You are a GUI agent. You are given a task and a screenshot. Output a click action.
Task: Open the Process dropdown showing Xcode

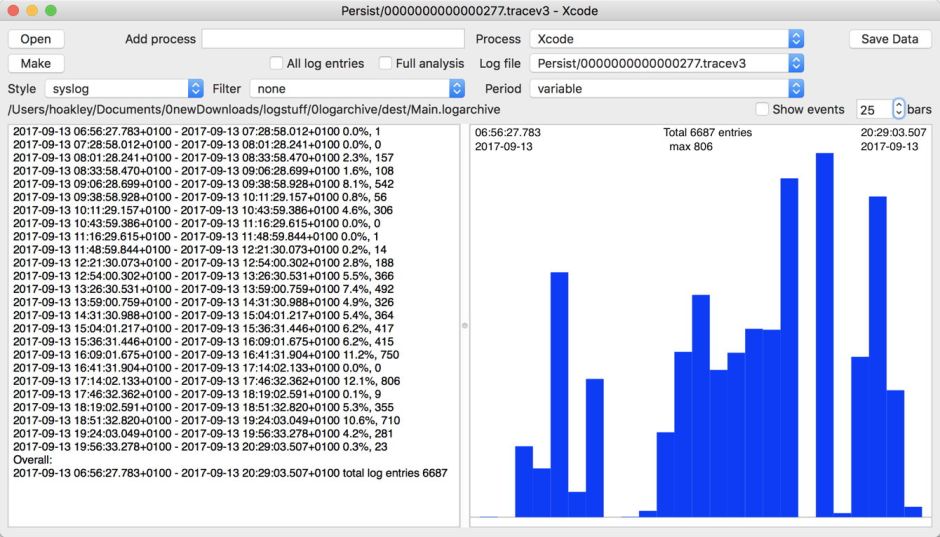click(667, 39)
